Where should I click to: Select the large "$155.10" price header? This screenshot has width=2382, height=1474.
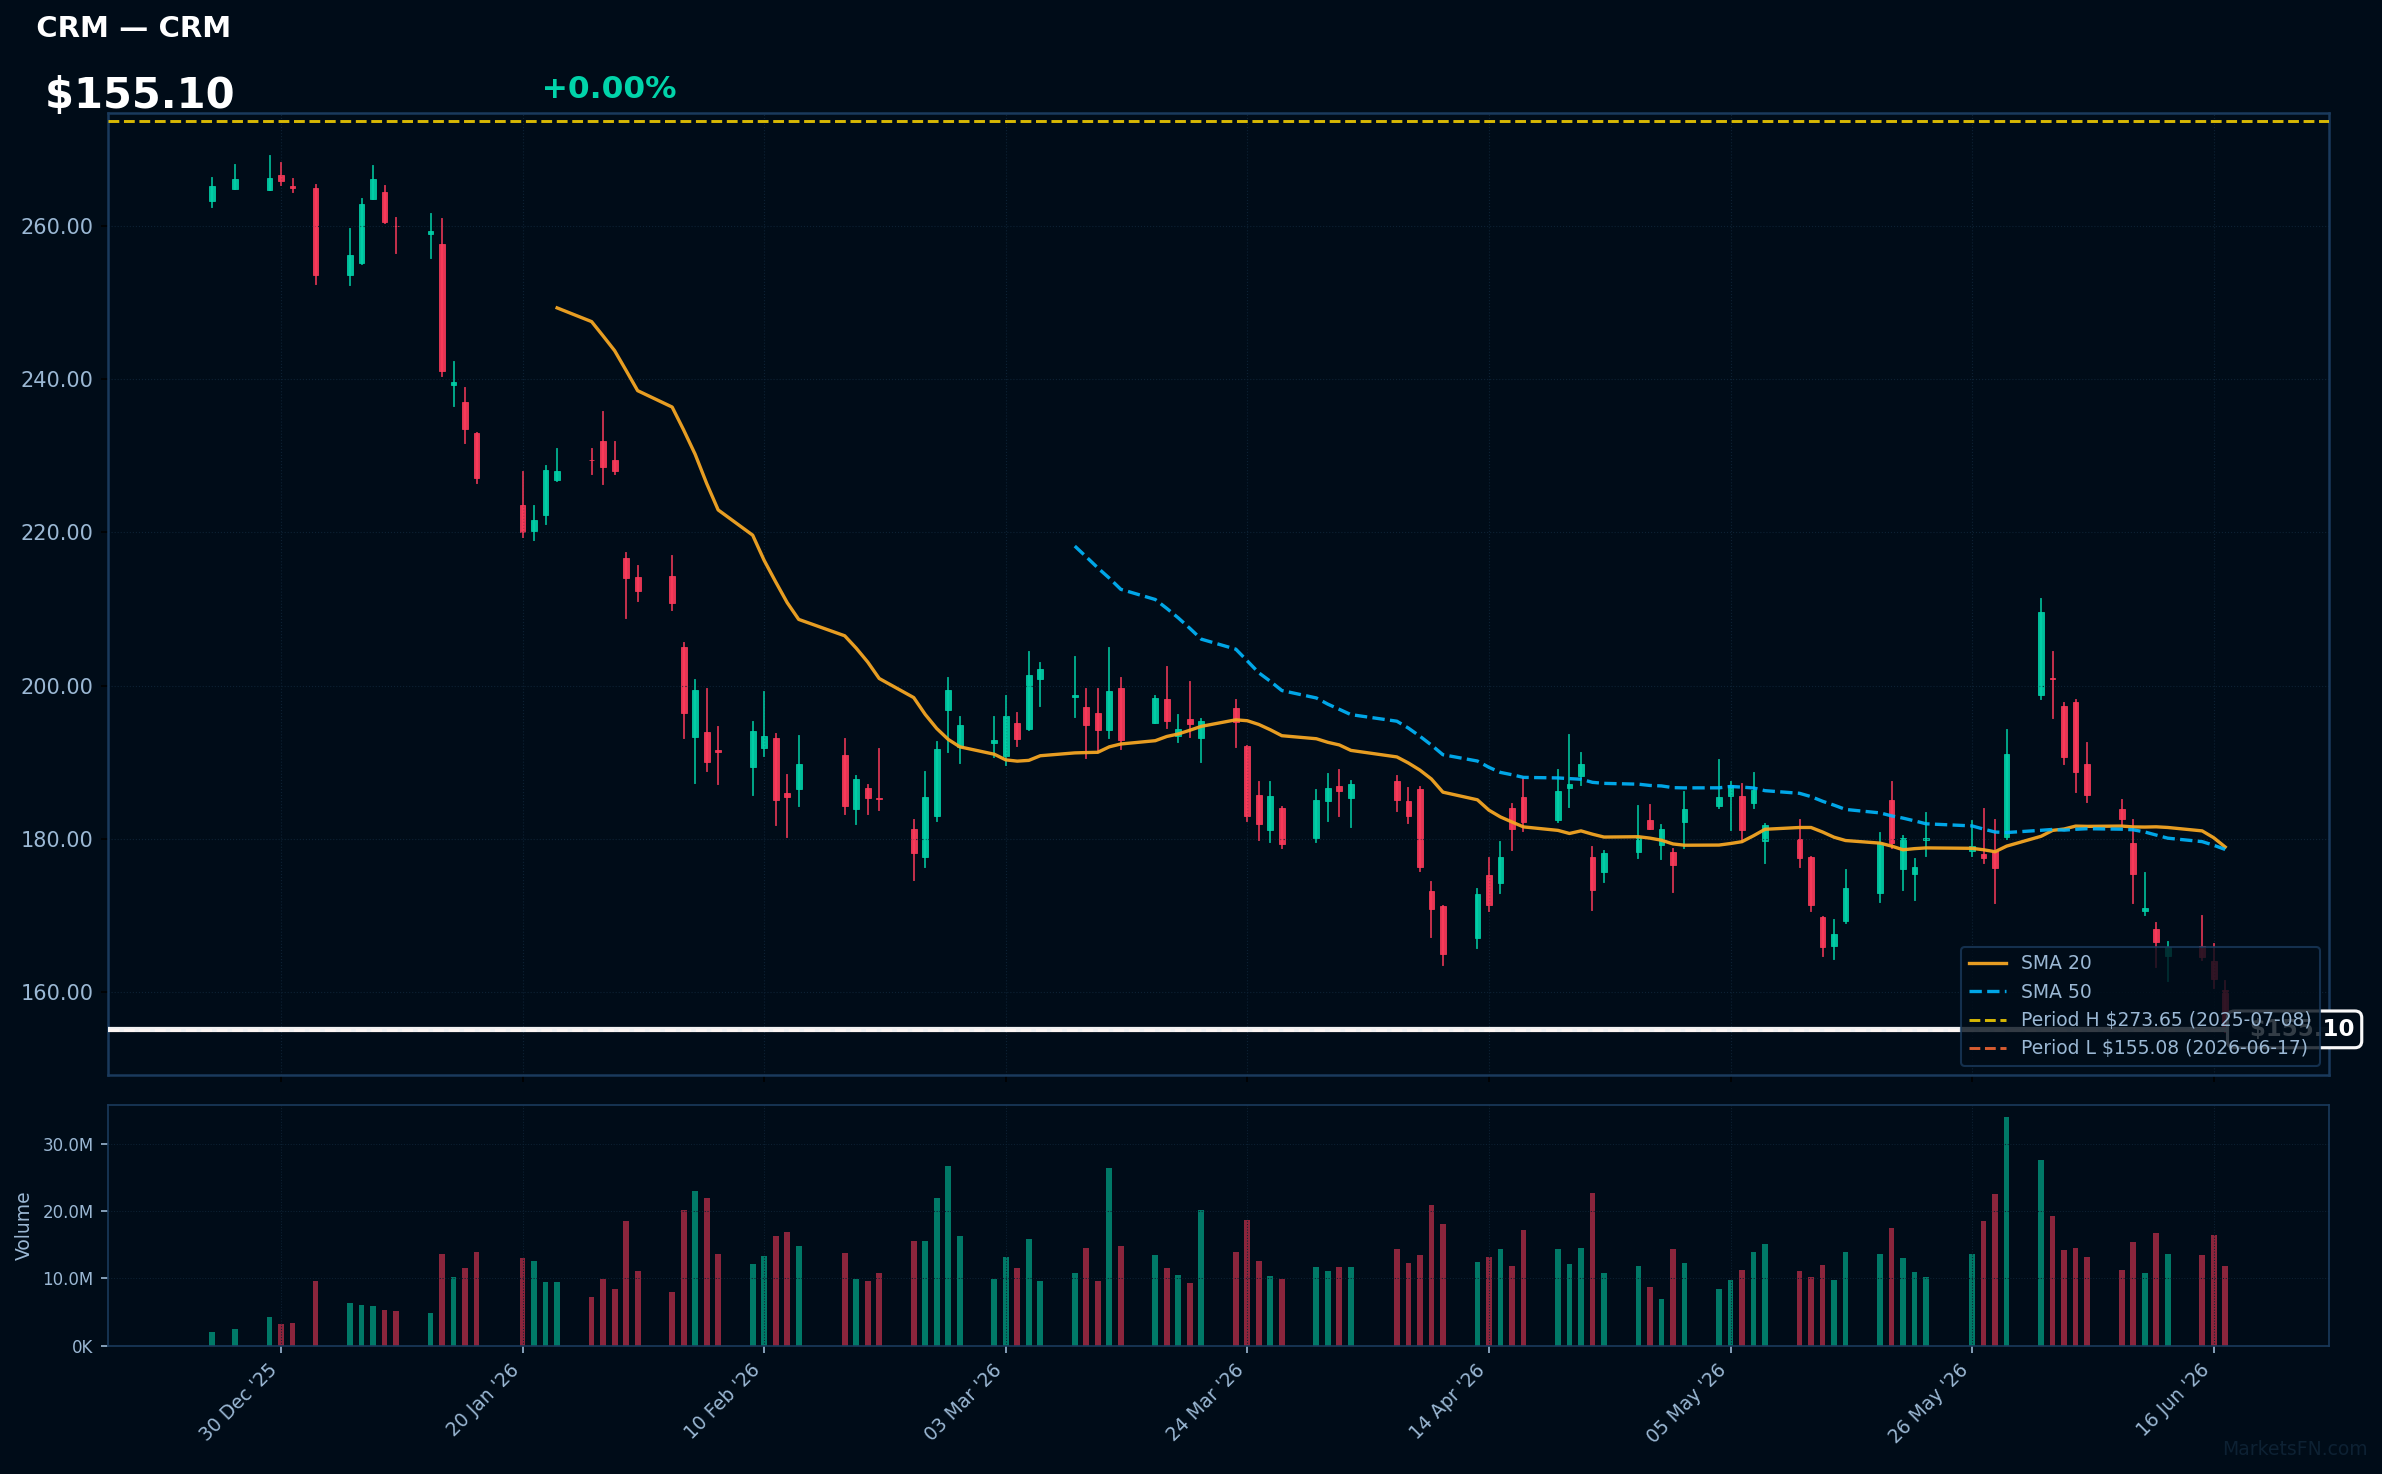click(x=139, y=94)
